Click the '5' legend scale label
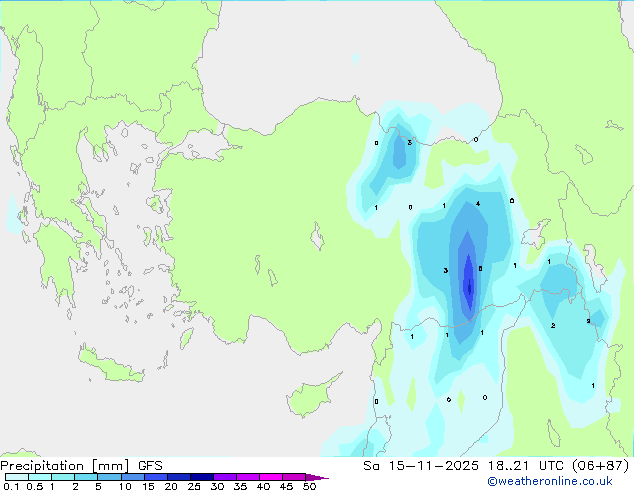The height and width of the screenshot is (490, 634). pos(98,486)
